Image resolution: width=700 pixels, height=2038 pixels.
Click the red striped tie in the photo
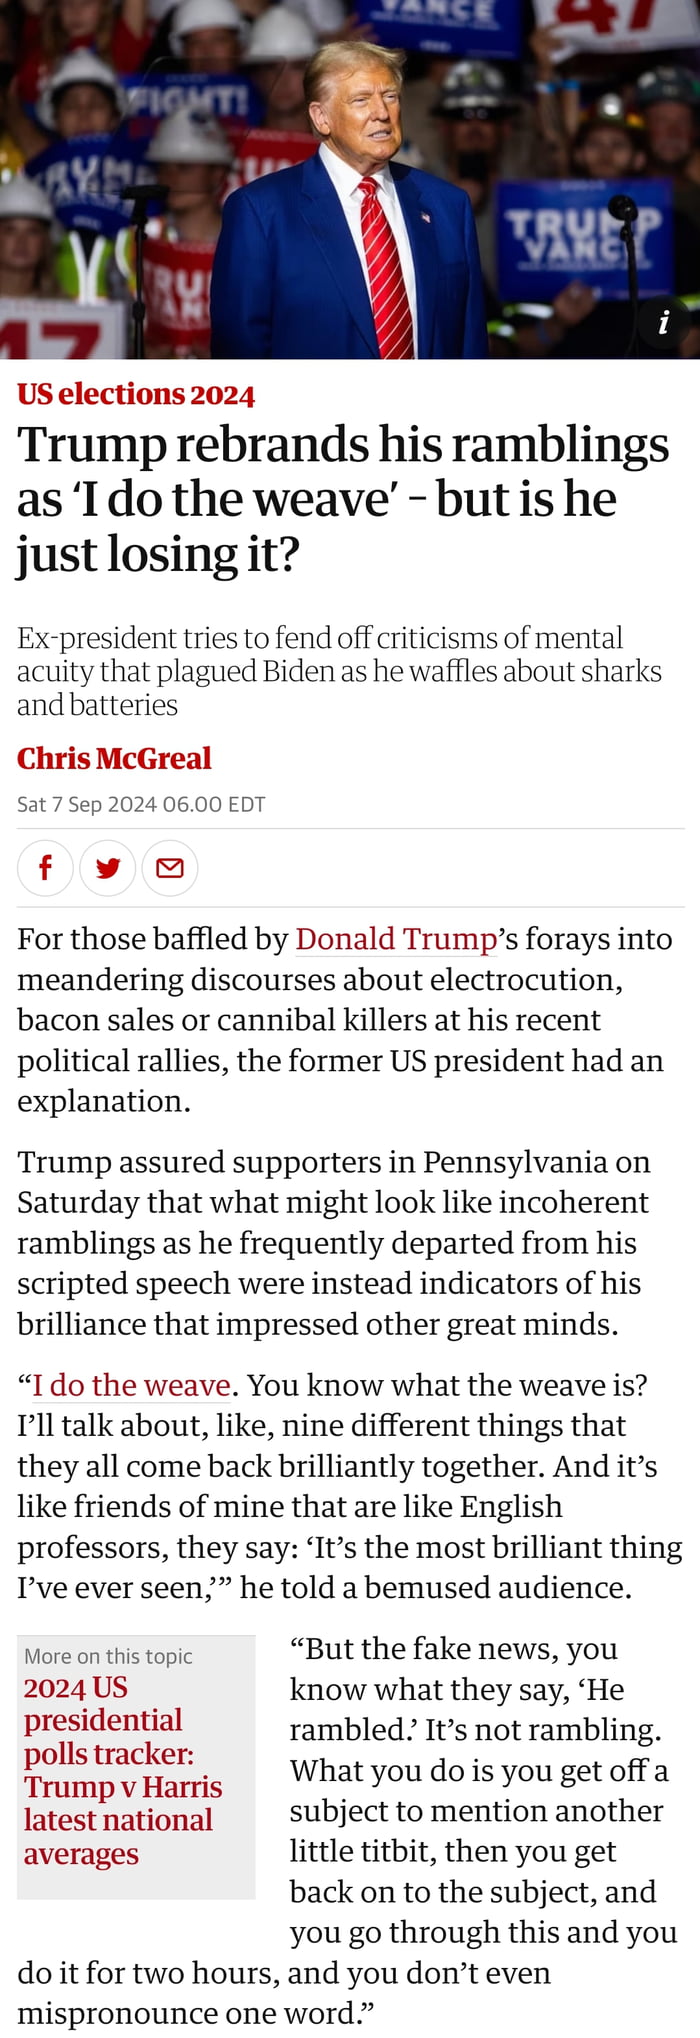pos(387,268)
